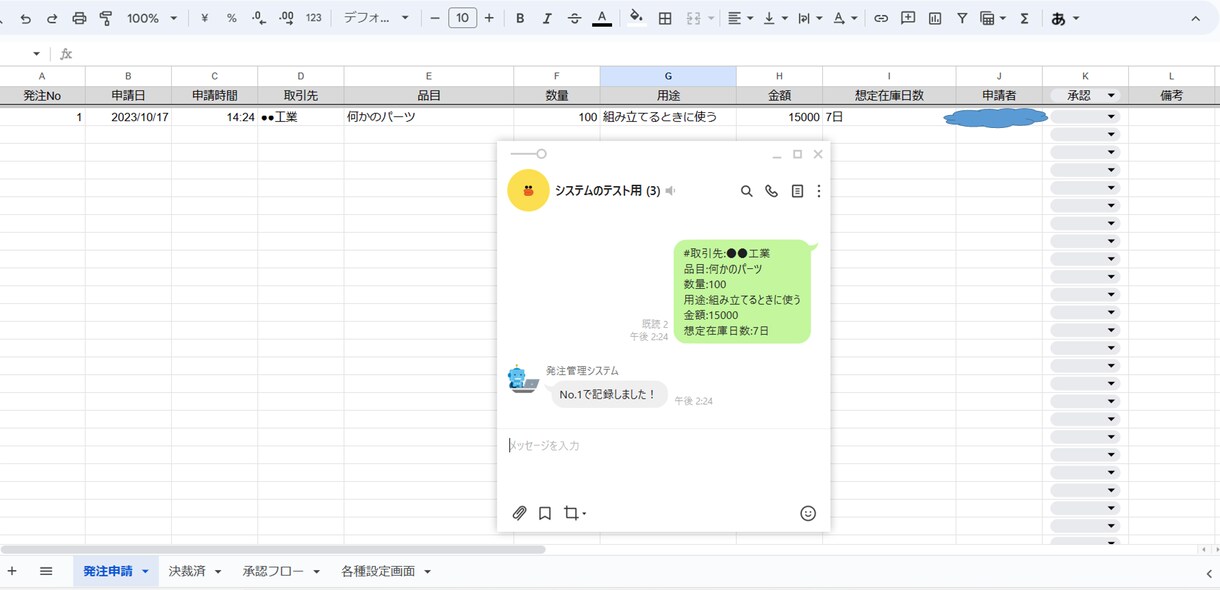Click the horizontal scrollbar of the sheet
Image resolution: width=1220 pixels, height=590 pixels.
tap(273, 549)
